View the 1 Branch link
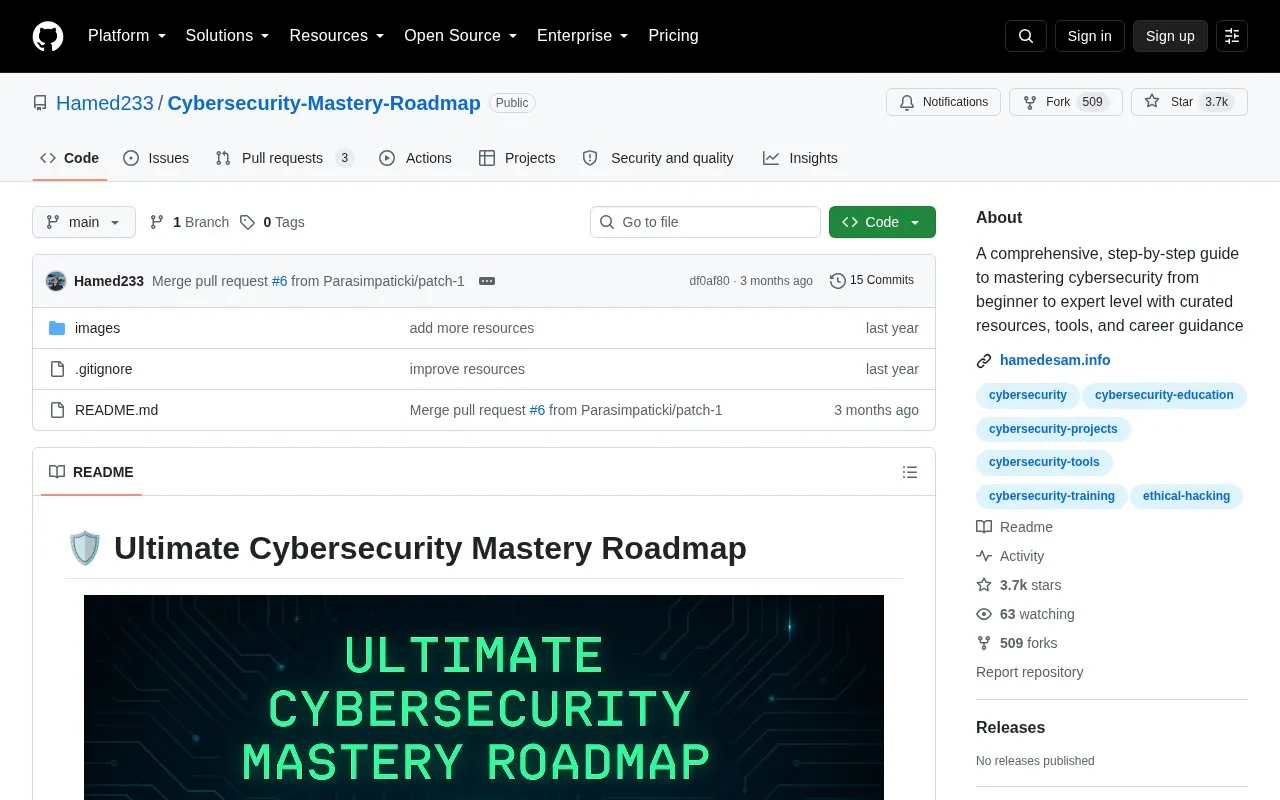 click(189, 222)
